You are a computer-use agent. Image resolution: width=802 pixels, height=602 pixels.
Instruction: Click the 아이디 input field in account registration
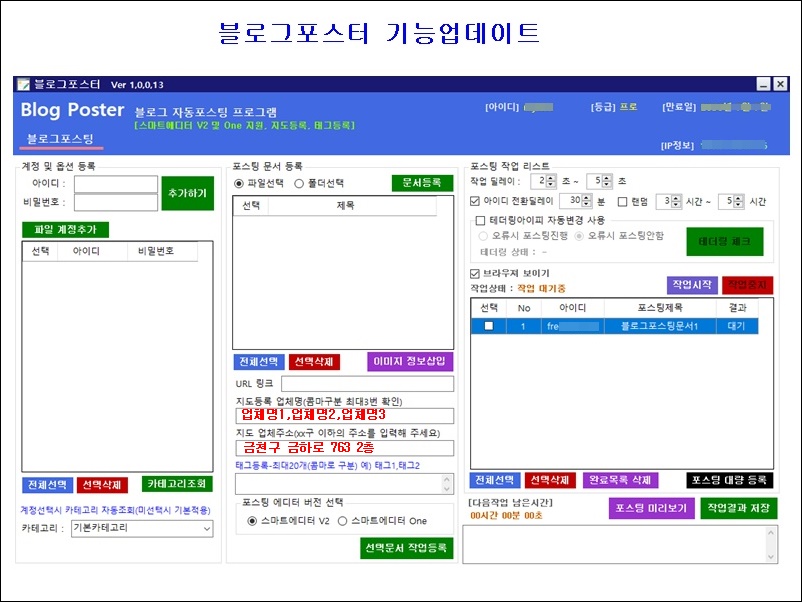coord(116,184)
